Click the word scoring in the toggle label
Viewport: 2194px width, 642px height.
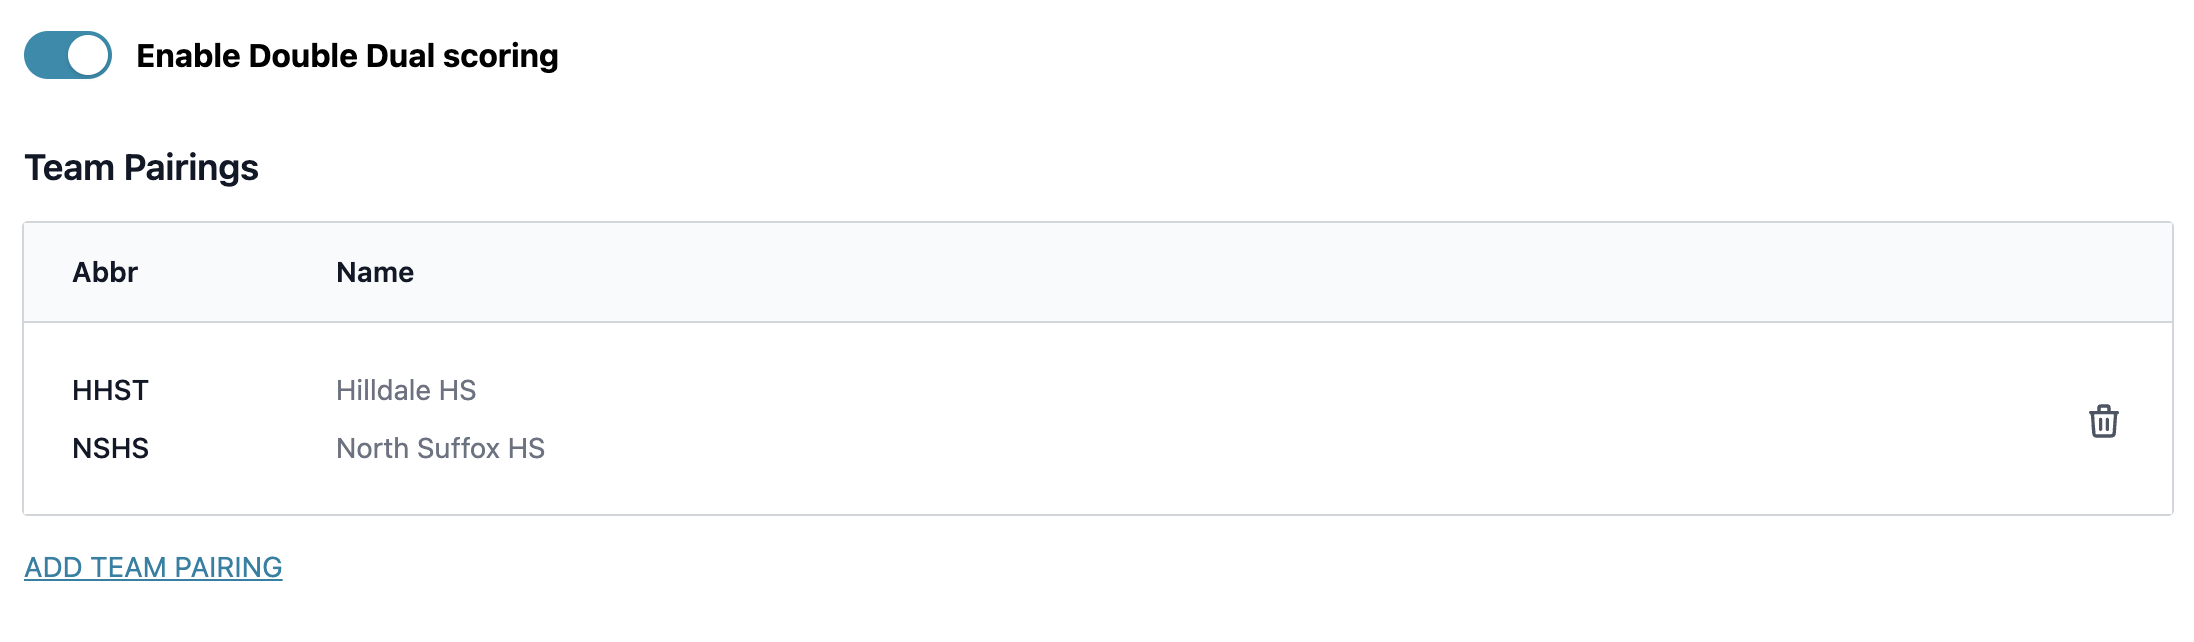click(x=501, y=57)
